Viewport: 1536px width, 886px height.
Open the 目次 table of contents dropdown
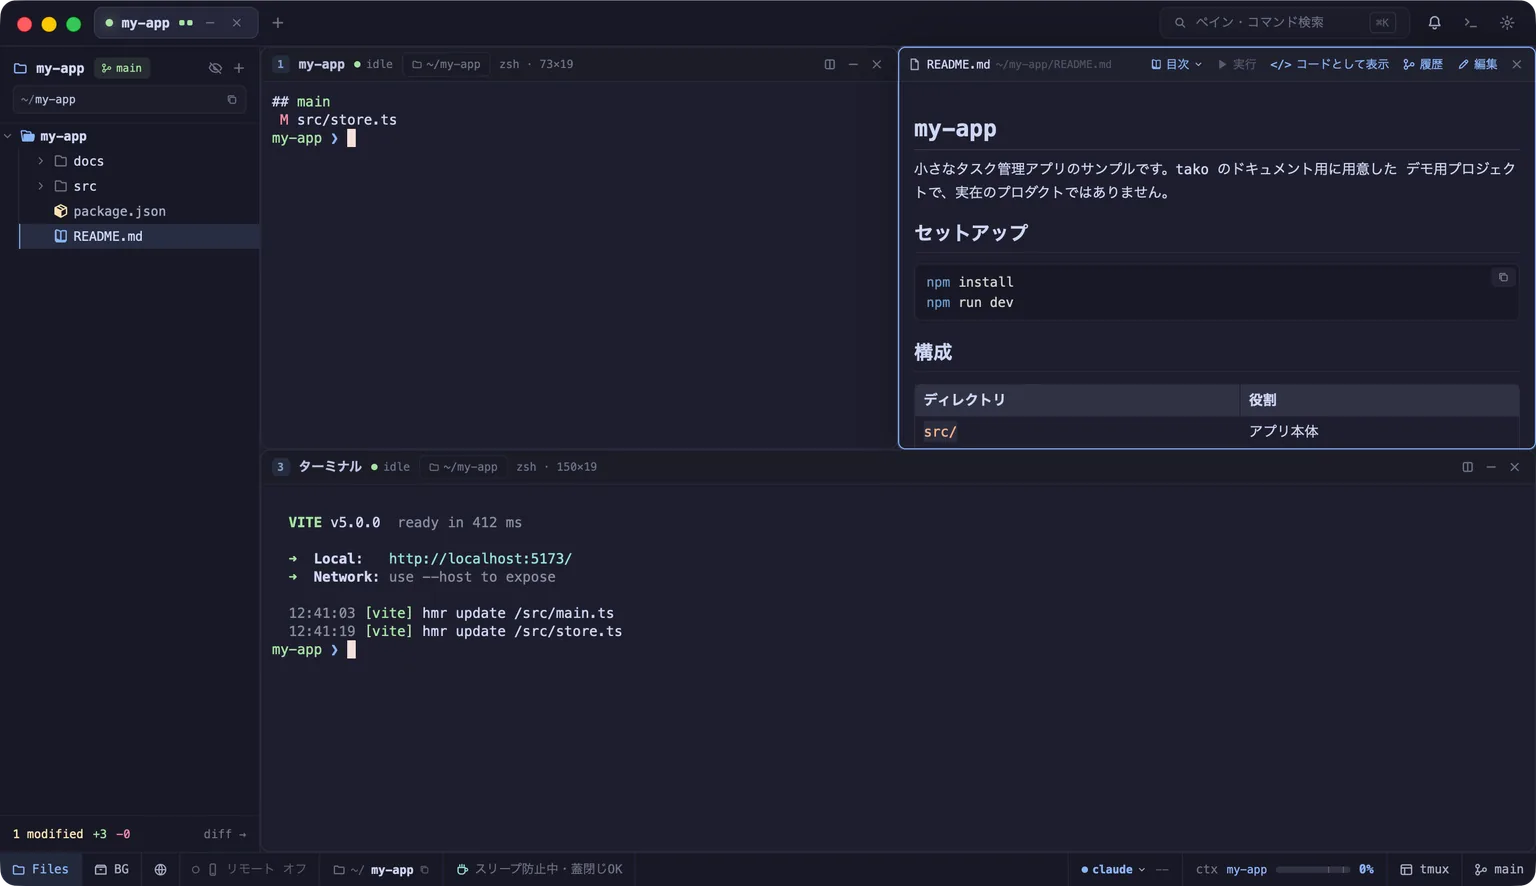click(1176, 64)
